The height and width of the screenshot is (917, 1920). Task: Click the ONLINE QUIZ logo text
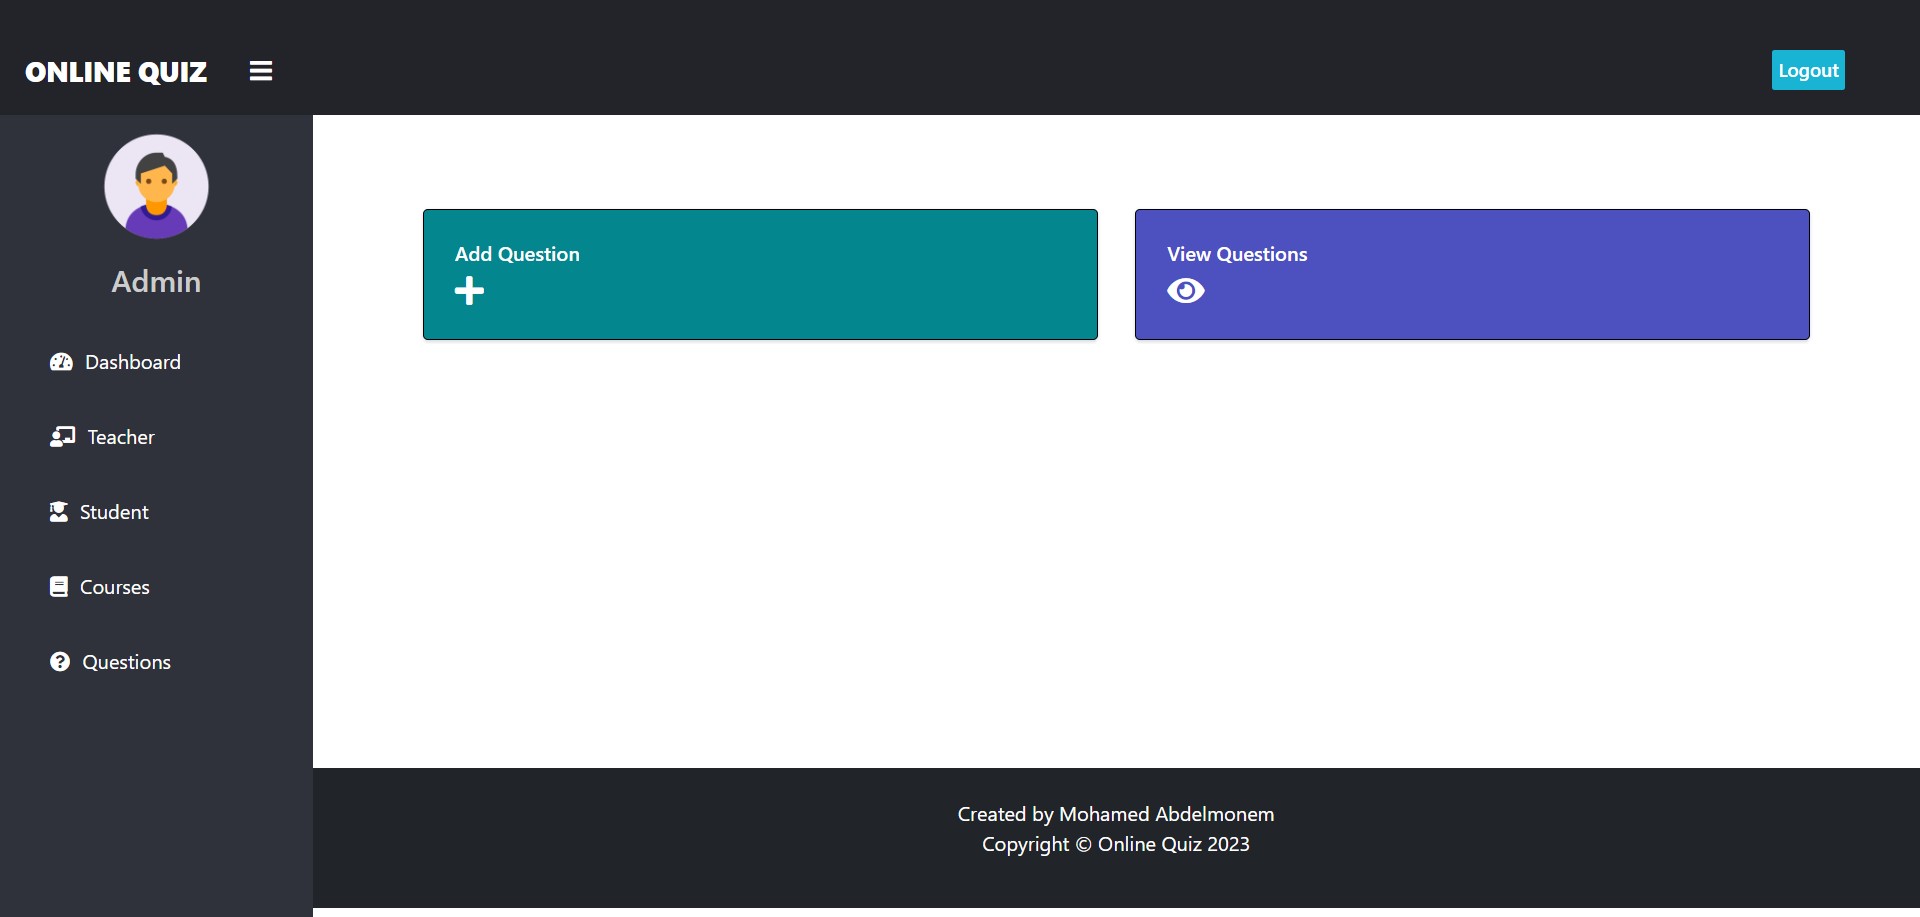(x=116, y=72)
